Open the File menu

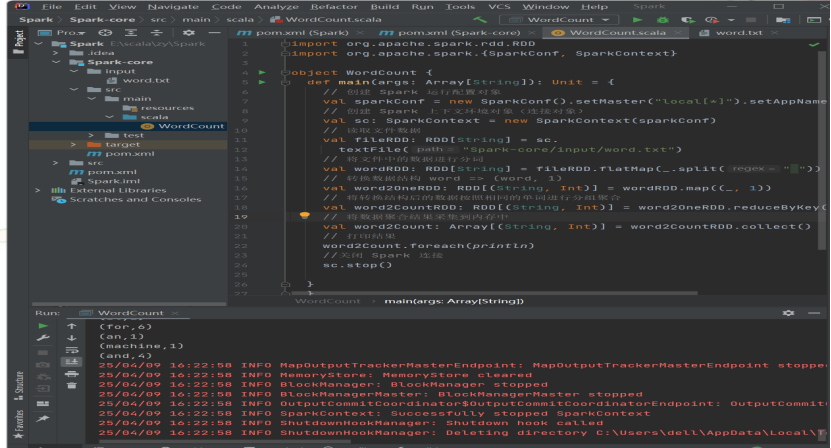point(52,6)
